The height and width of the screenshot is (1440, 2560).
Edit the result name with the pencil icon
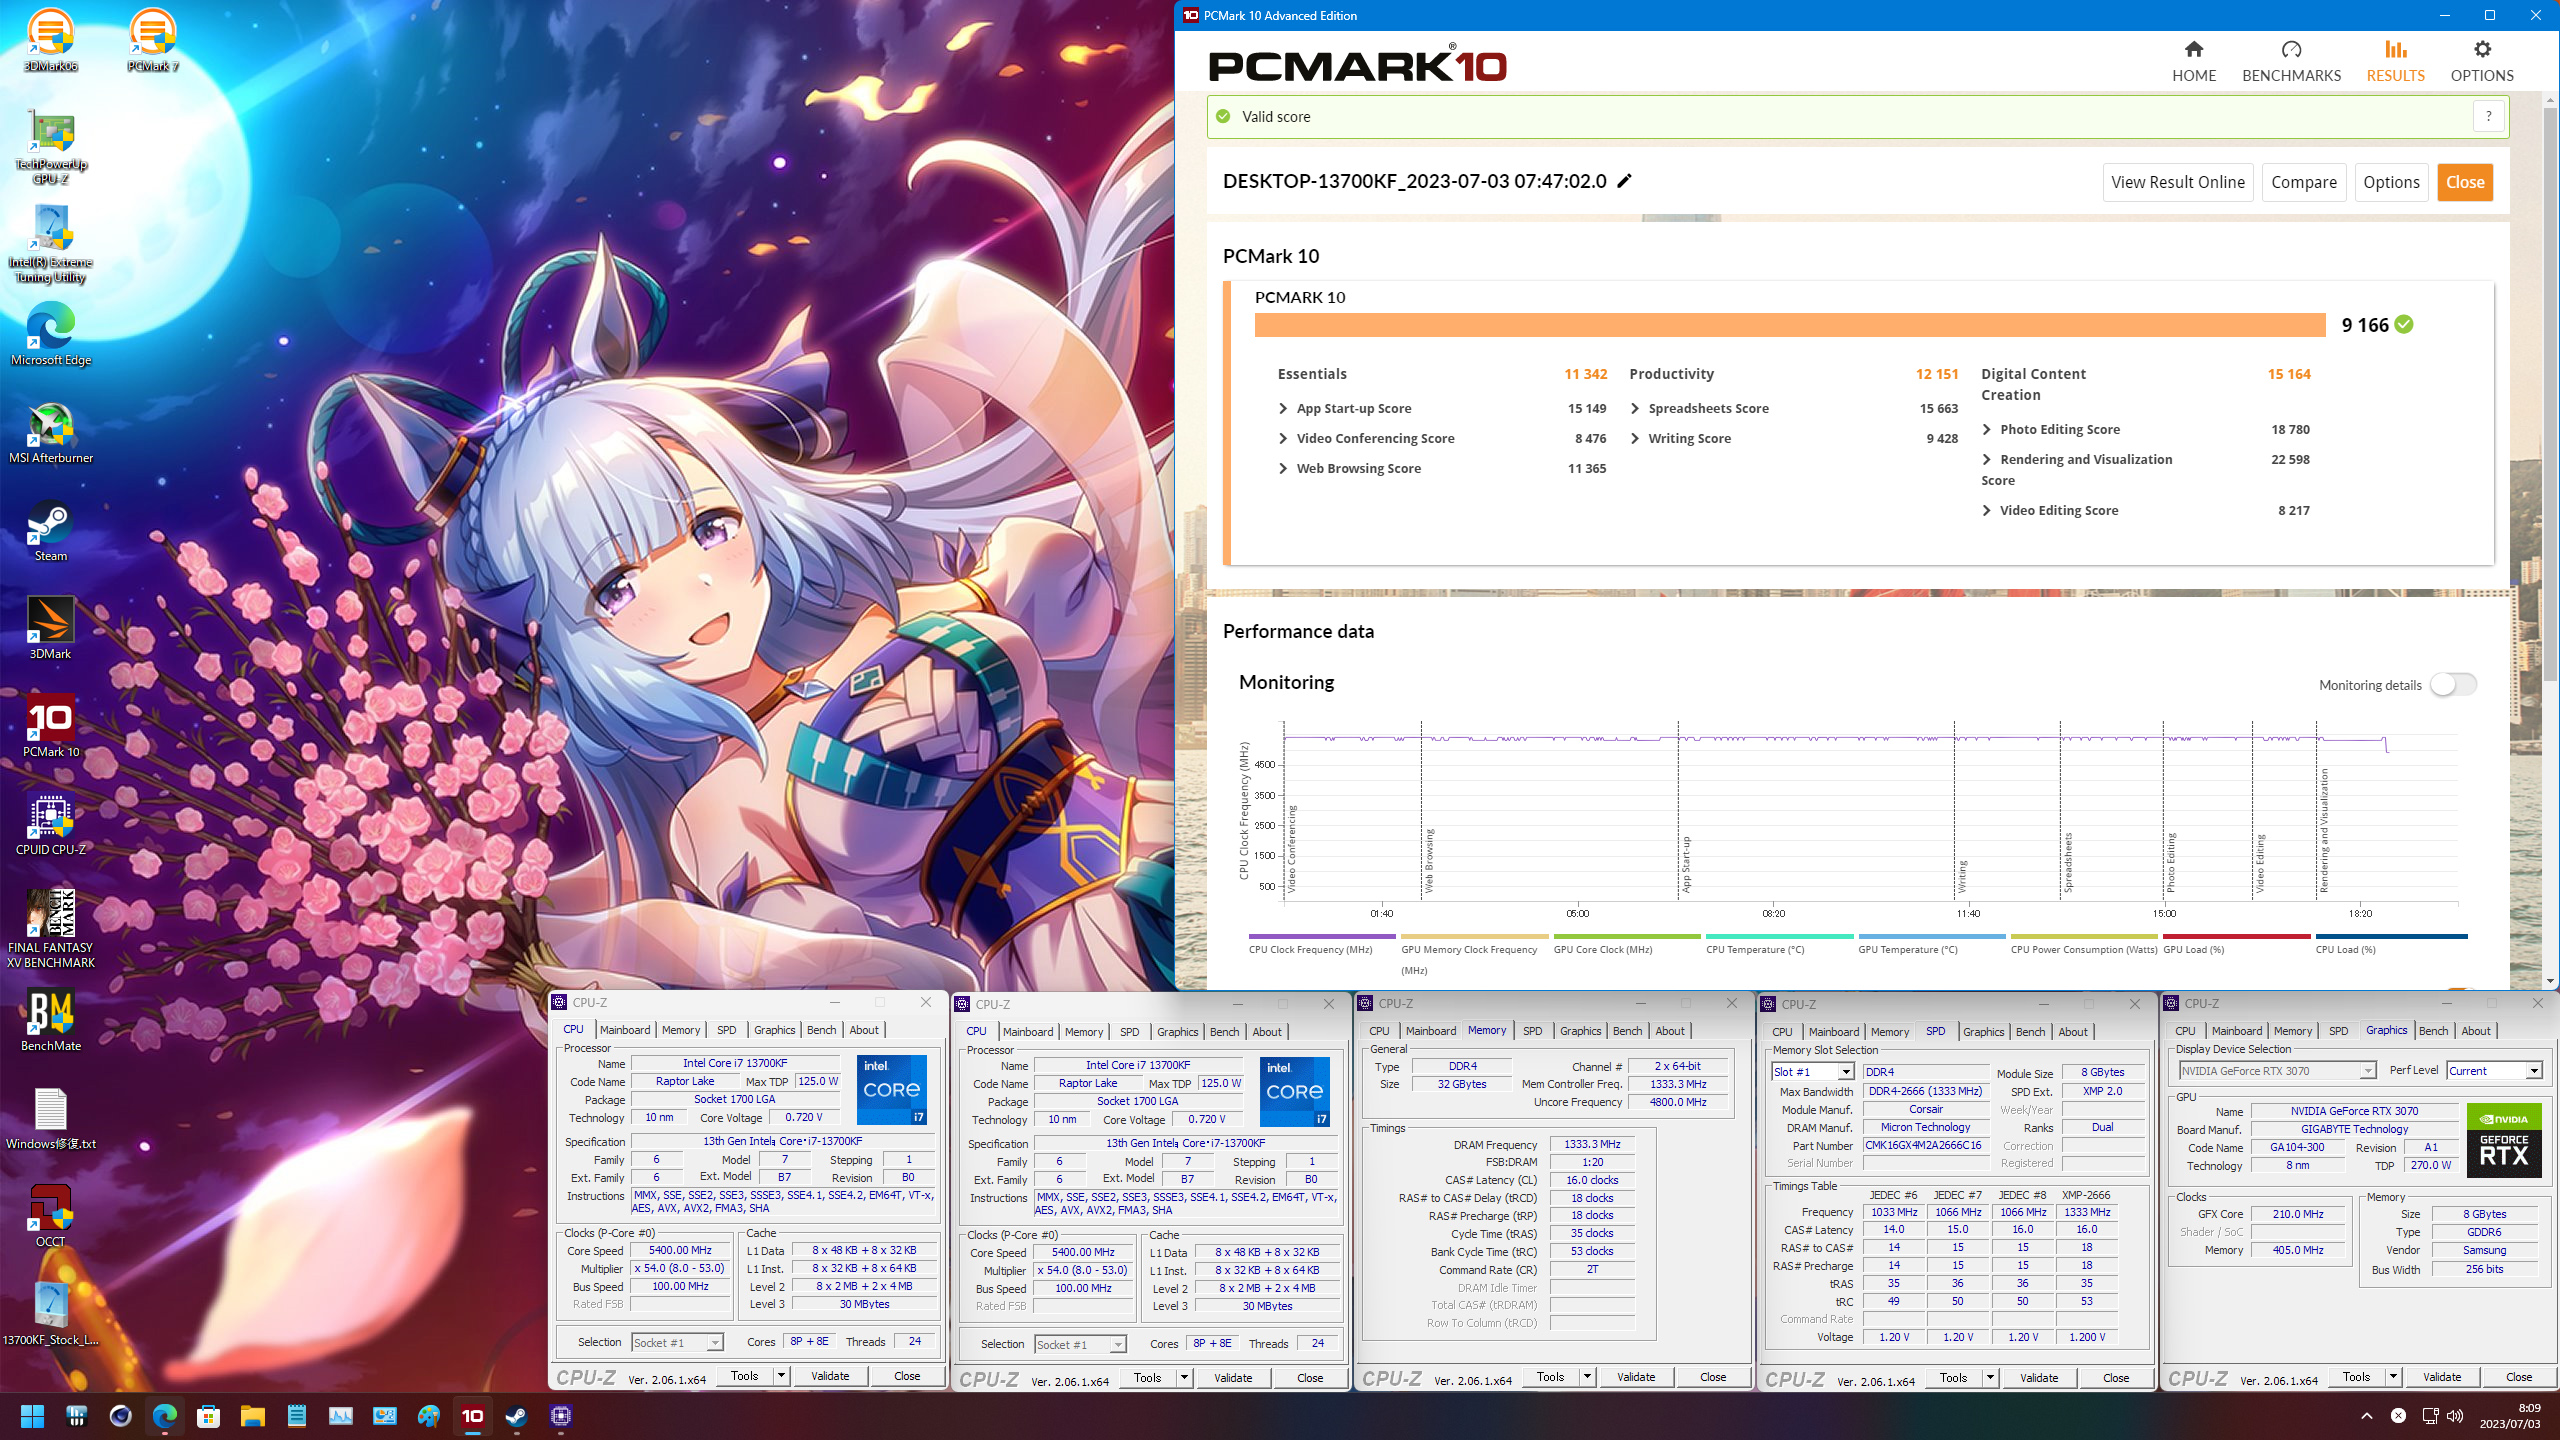[1625, 181]
